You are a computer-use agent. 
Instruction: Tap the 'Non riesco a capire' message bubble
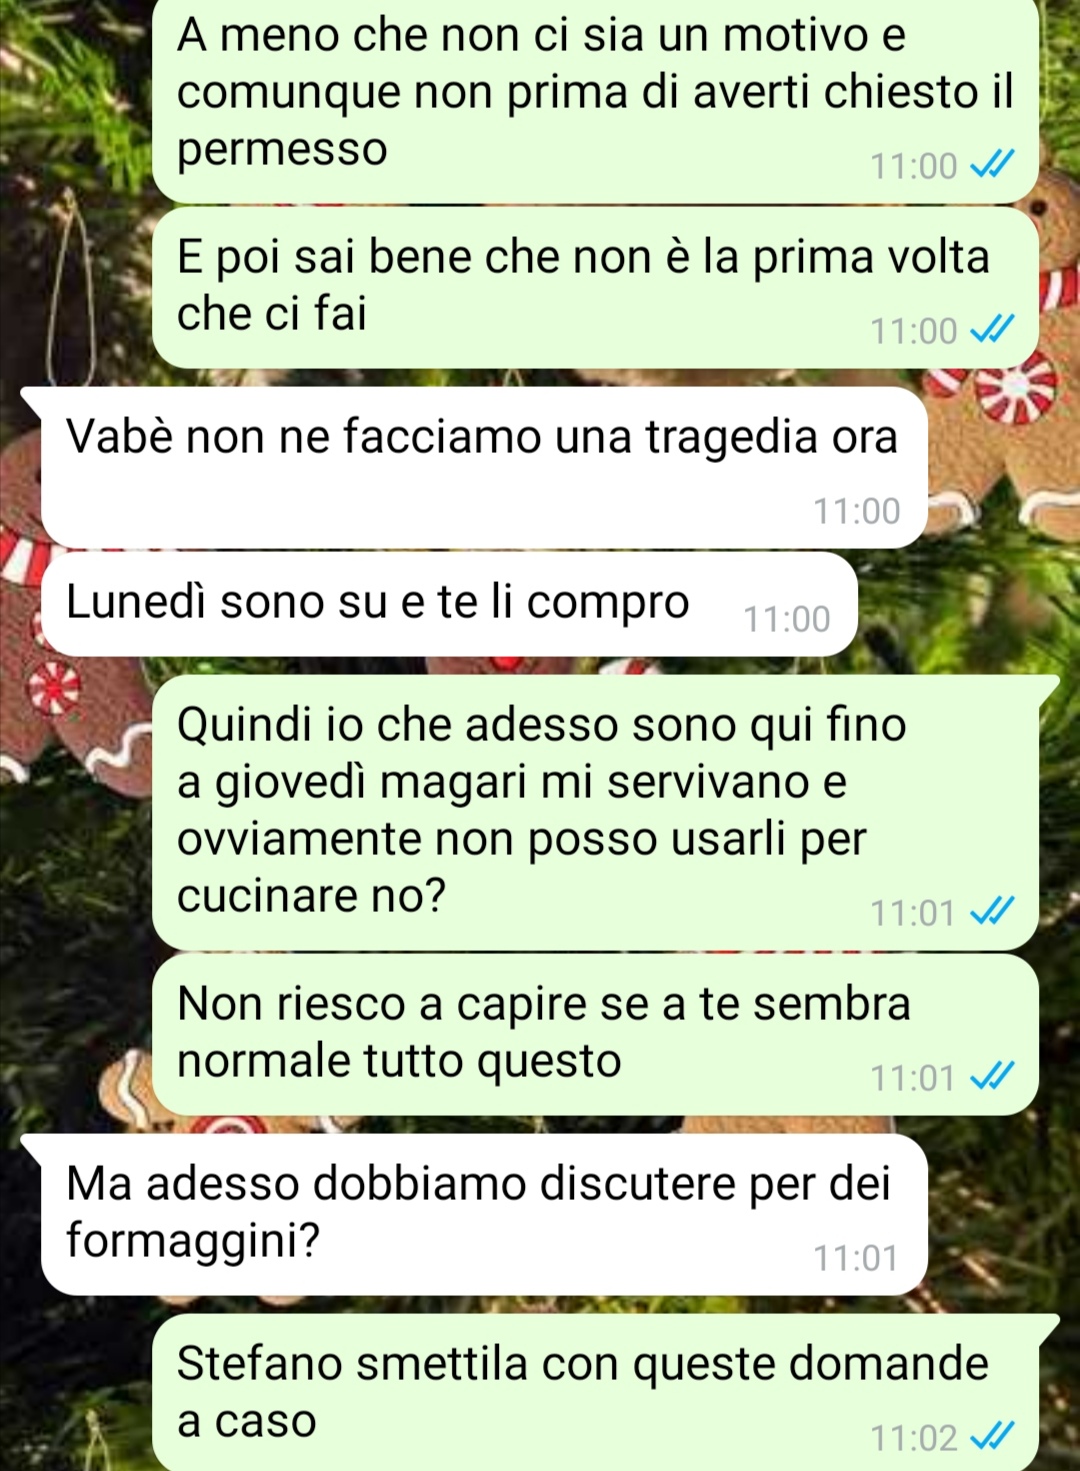(596, 1034)
